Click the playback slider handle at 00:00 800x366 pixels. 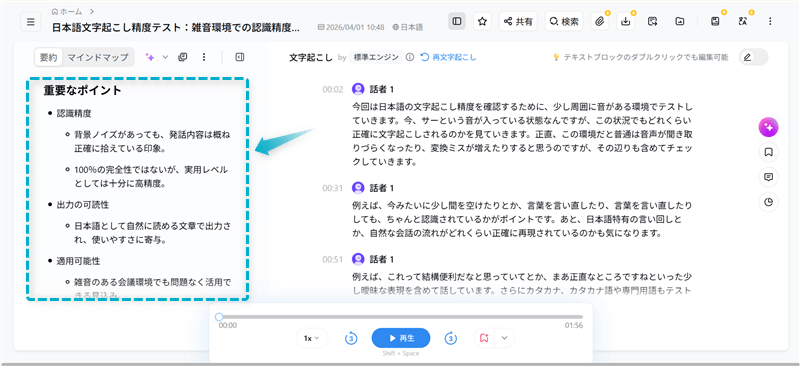tap(219, 316)
